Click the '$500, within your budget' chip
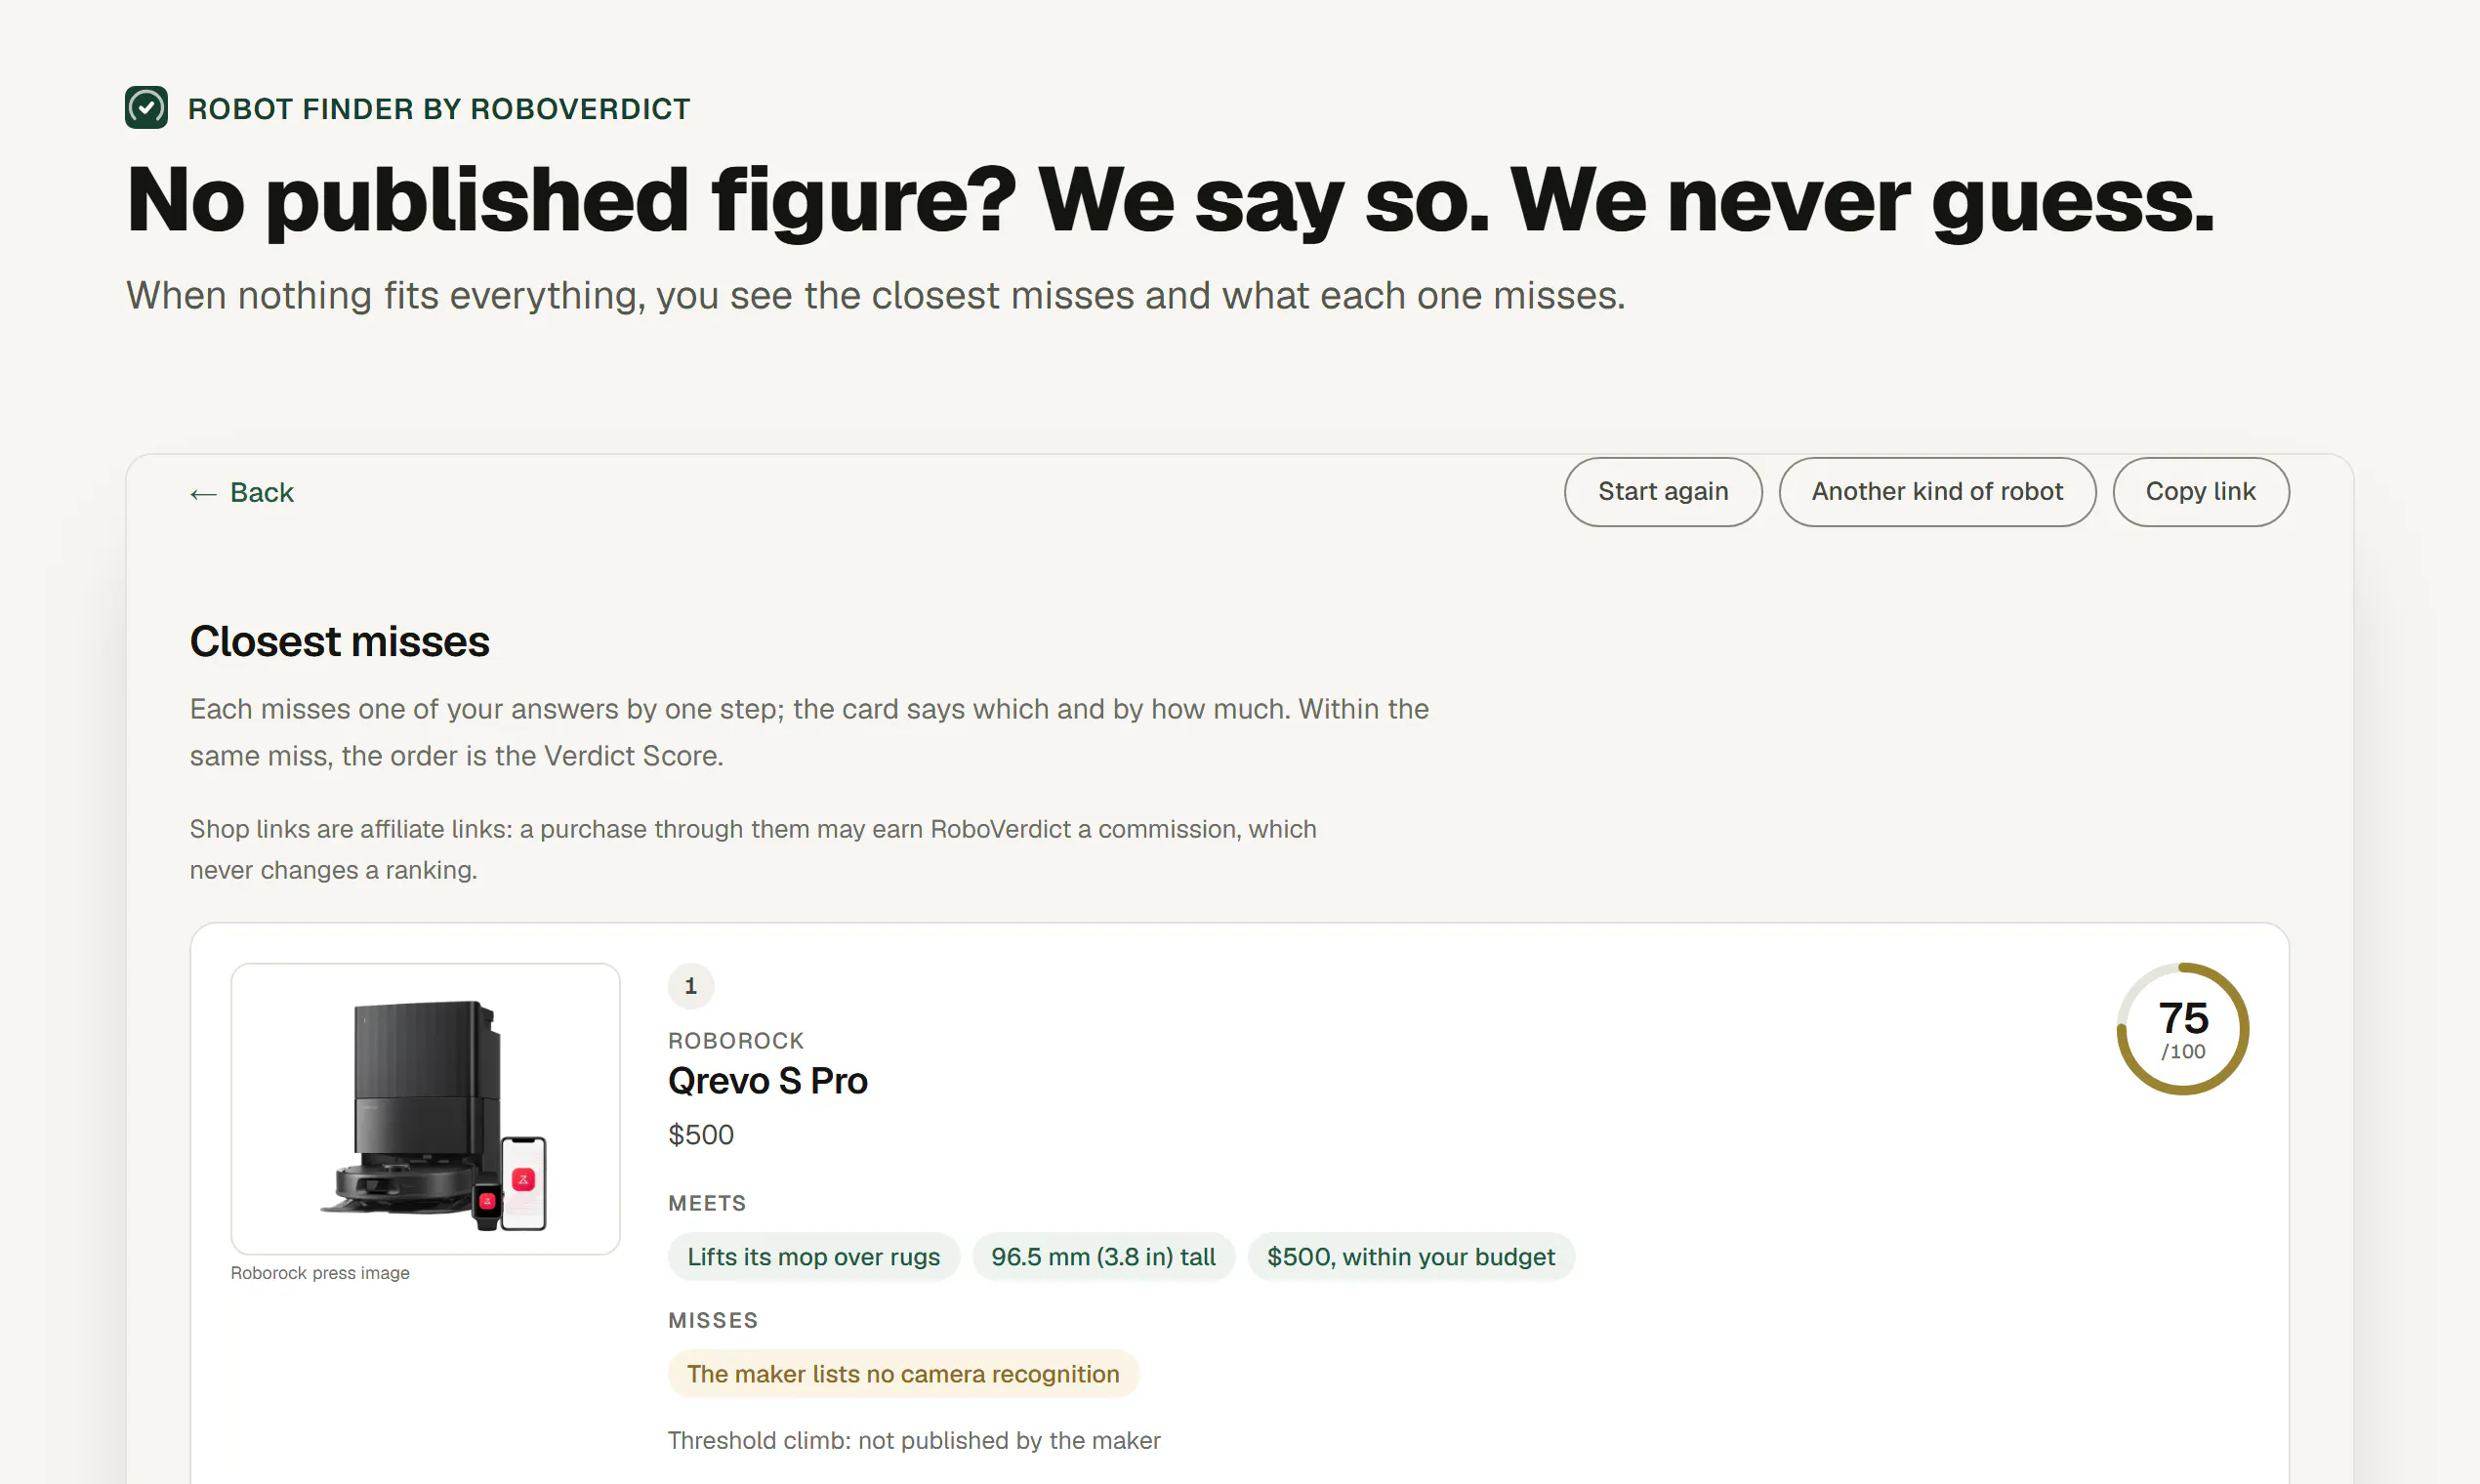Screen dimensions: 2480x1484 coord(1411,1257)
